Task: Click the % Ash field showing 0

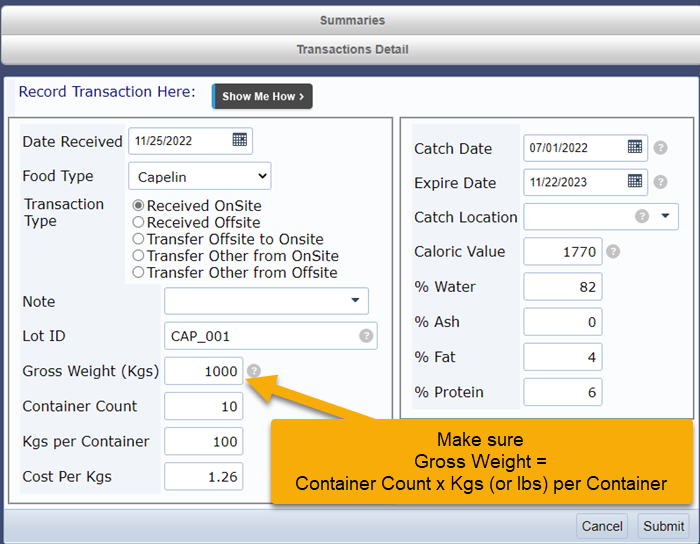Action: [x=562, y=321]
